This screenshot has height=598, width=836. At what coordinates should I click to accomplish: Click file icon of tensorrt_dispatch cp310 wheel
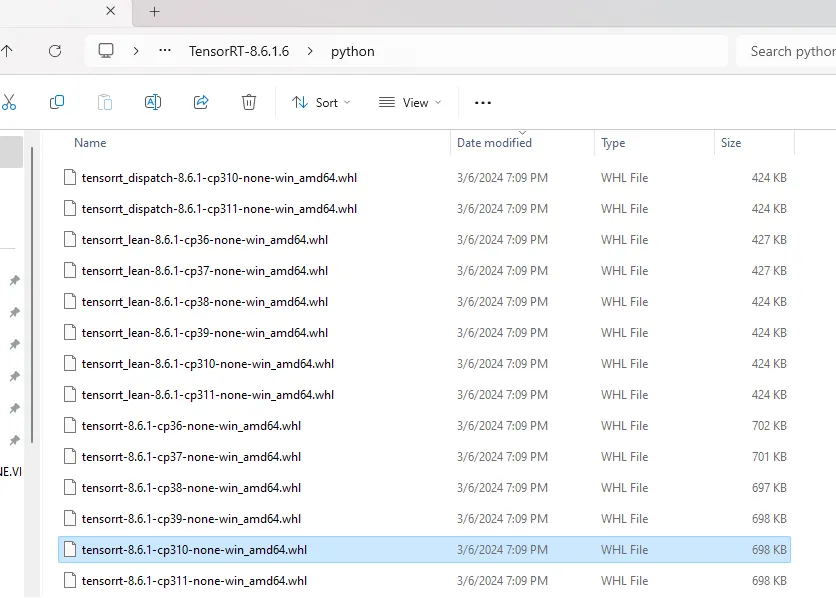click(70, 177)
